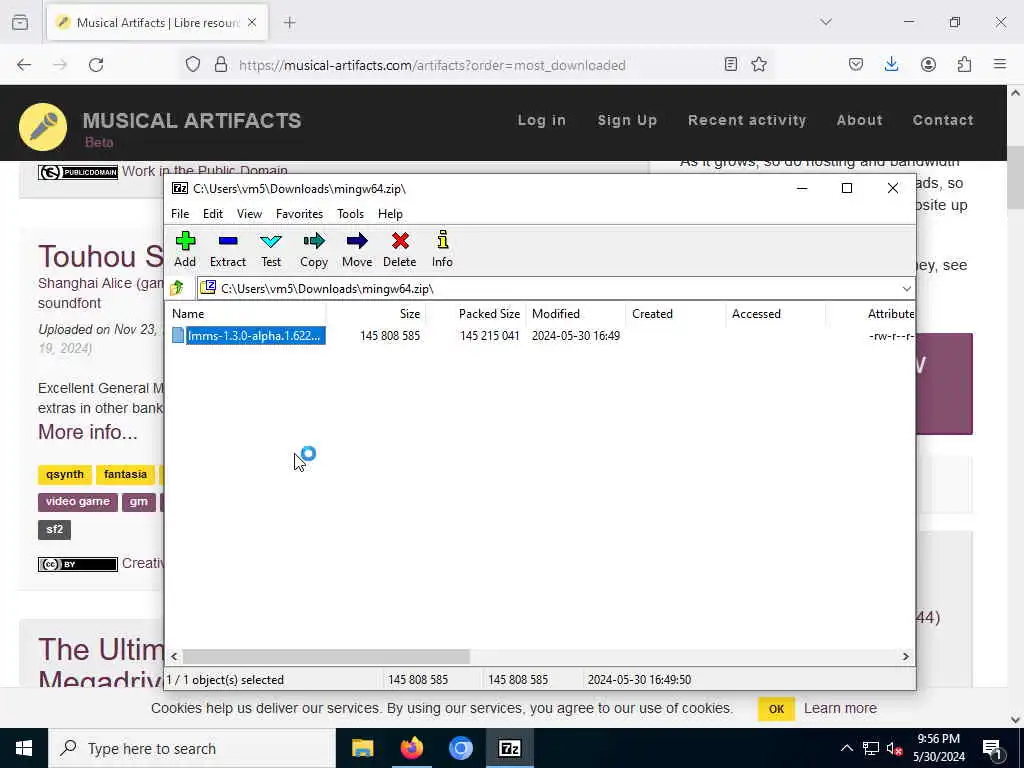
Task: Select the qsynth tag
Action: pos(65,474)
